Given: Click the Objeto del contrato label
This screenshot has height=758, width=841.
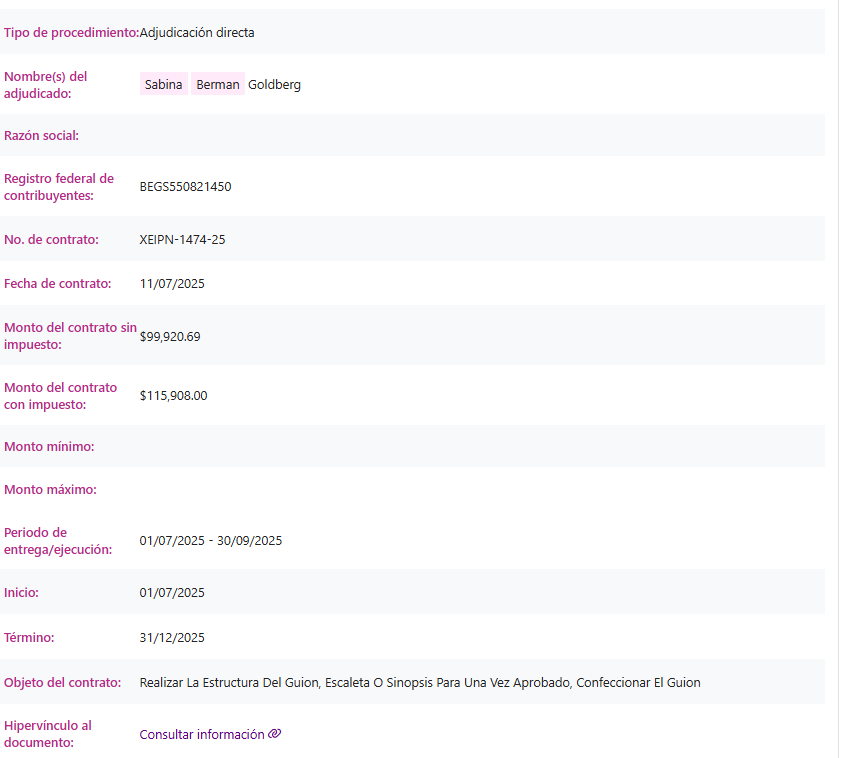Looking at the screenshot, I should [x=62, y=682].
